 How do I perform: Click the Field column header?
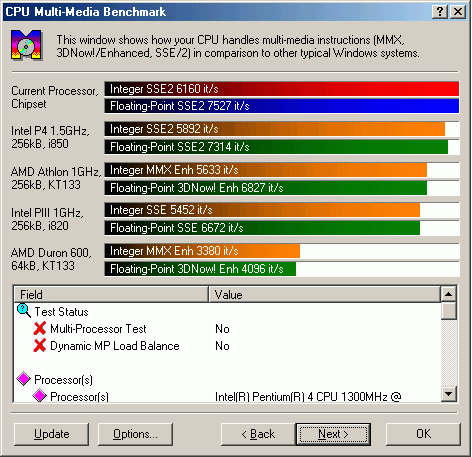[x=111, y=294]
